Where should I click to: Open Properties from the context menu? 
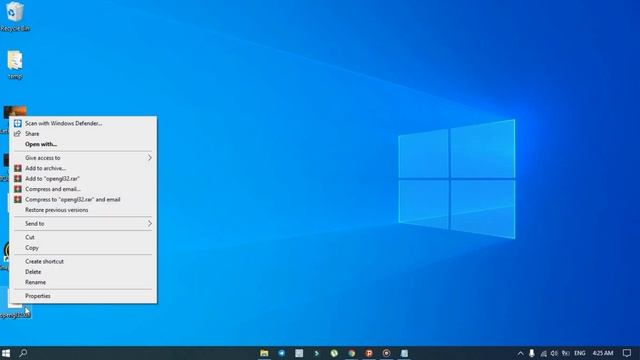(83, 296)
